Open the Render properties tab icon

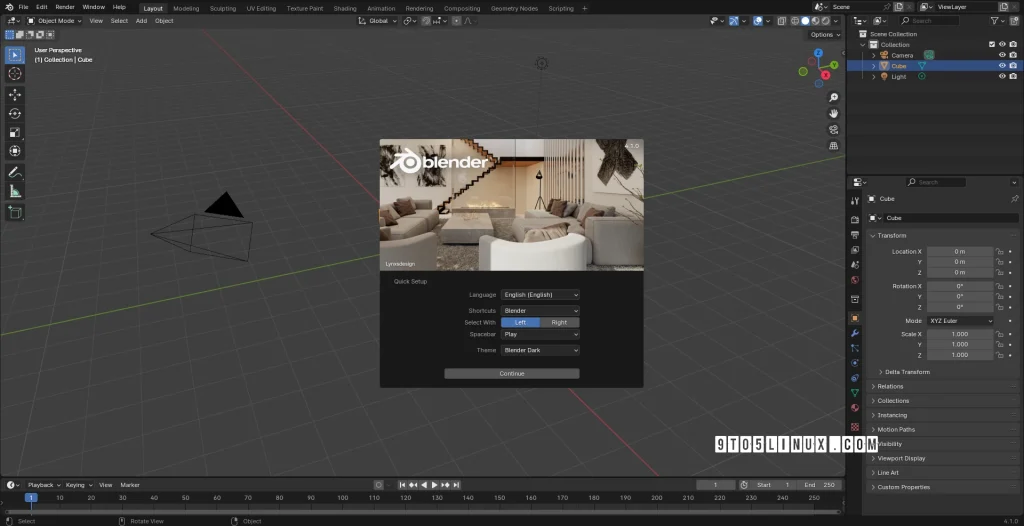[855, 220]
